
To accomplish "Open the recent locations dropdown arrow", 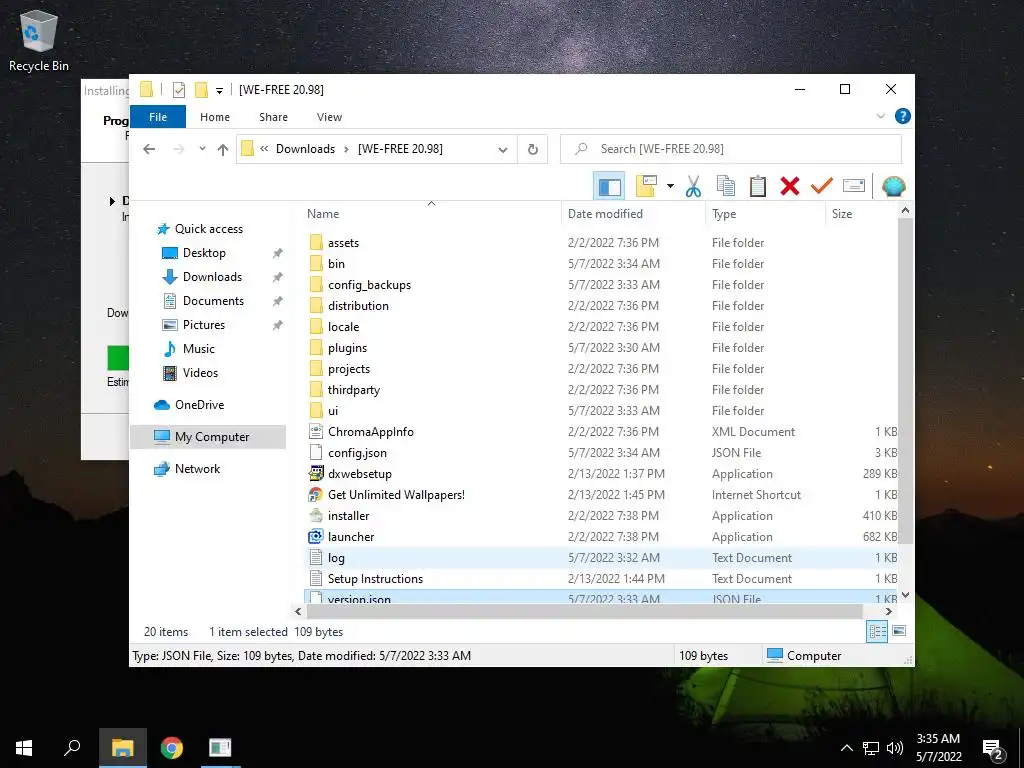I will pyautogui.click(x=202, y=149).
